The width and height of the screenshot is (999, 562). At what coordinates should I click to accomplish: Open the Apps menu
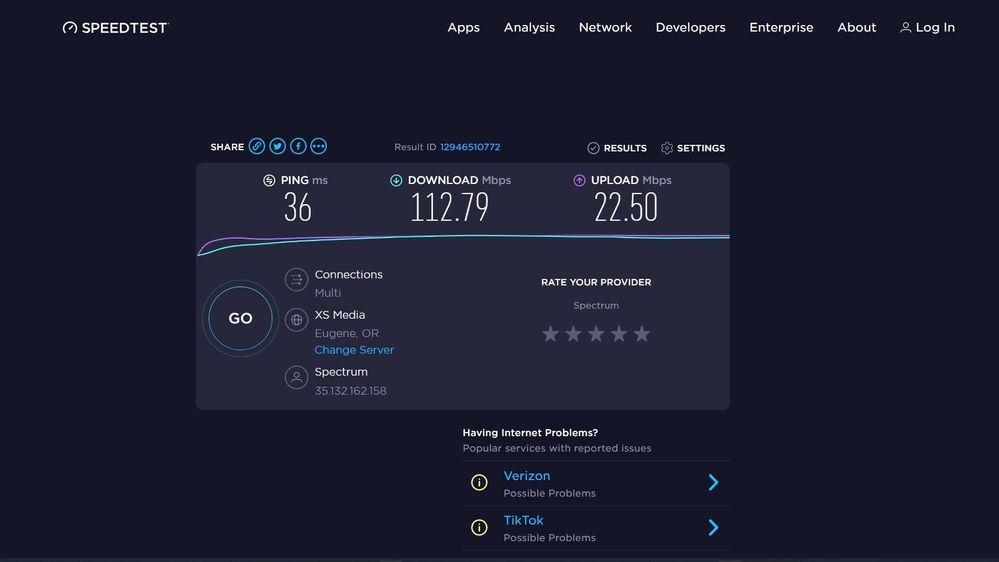click(x=463, y=28)
